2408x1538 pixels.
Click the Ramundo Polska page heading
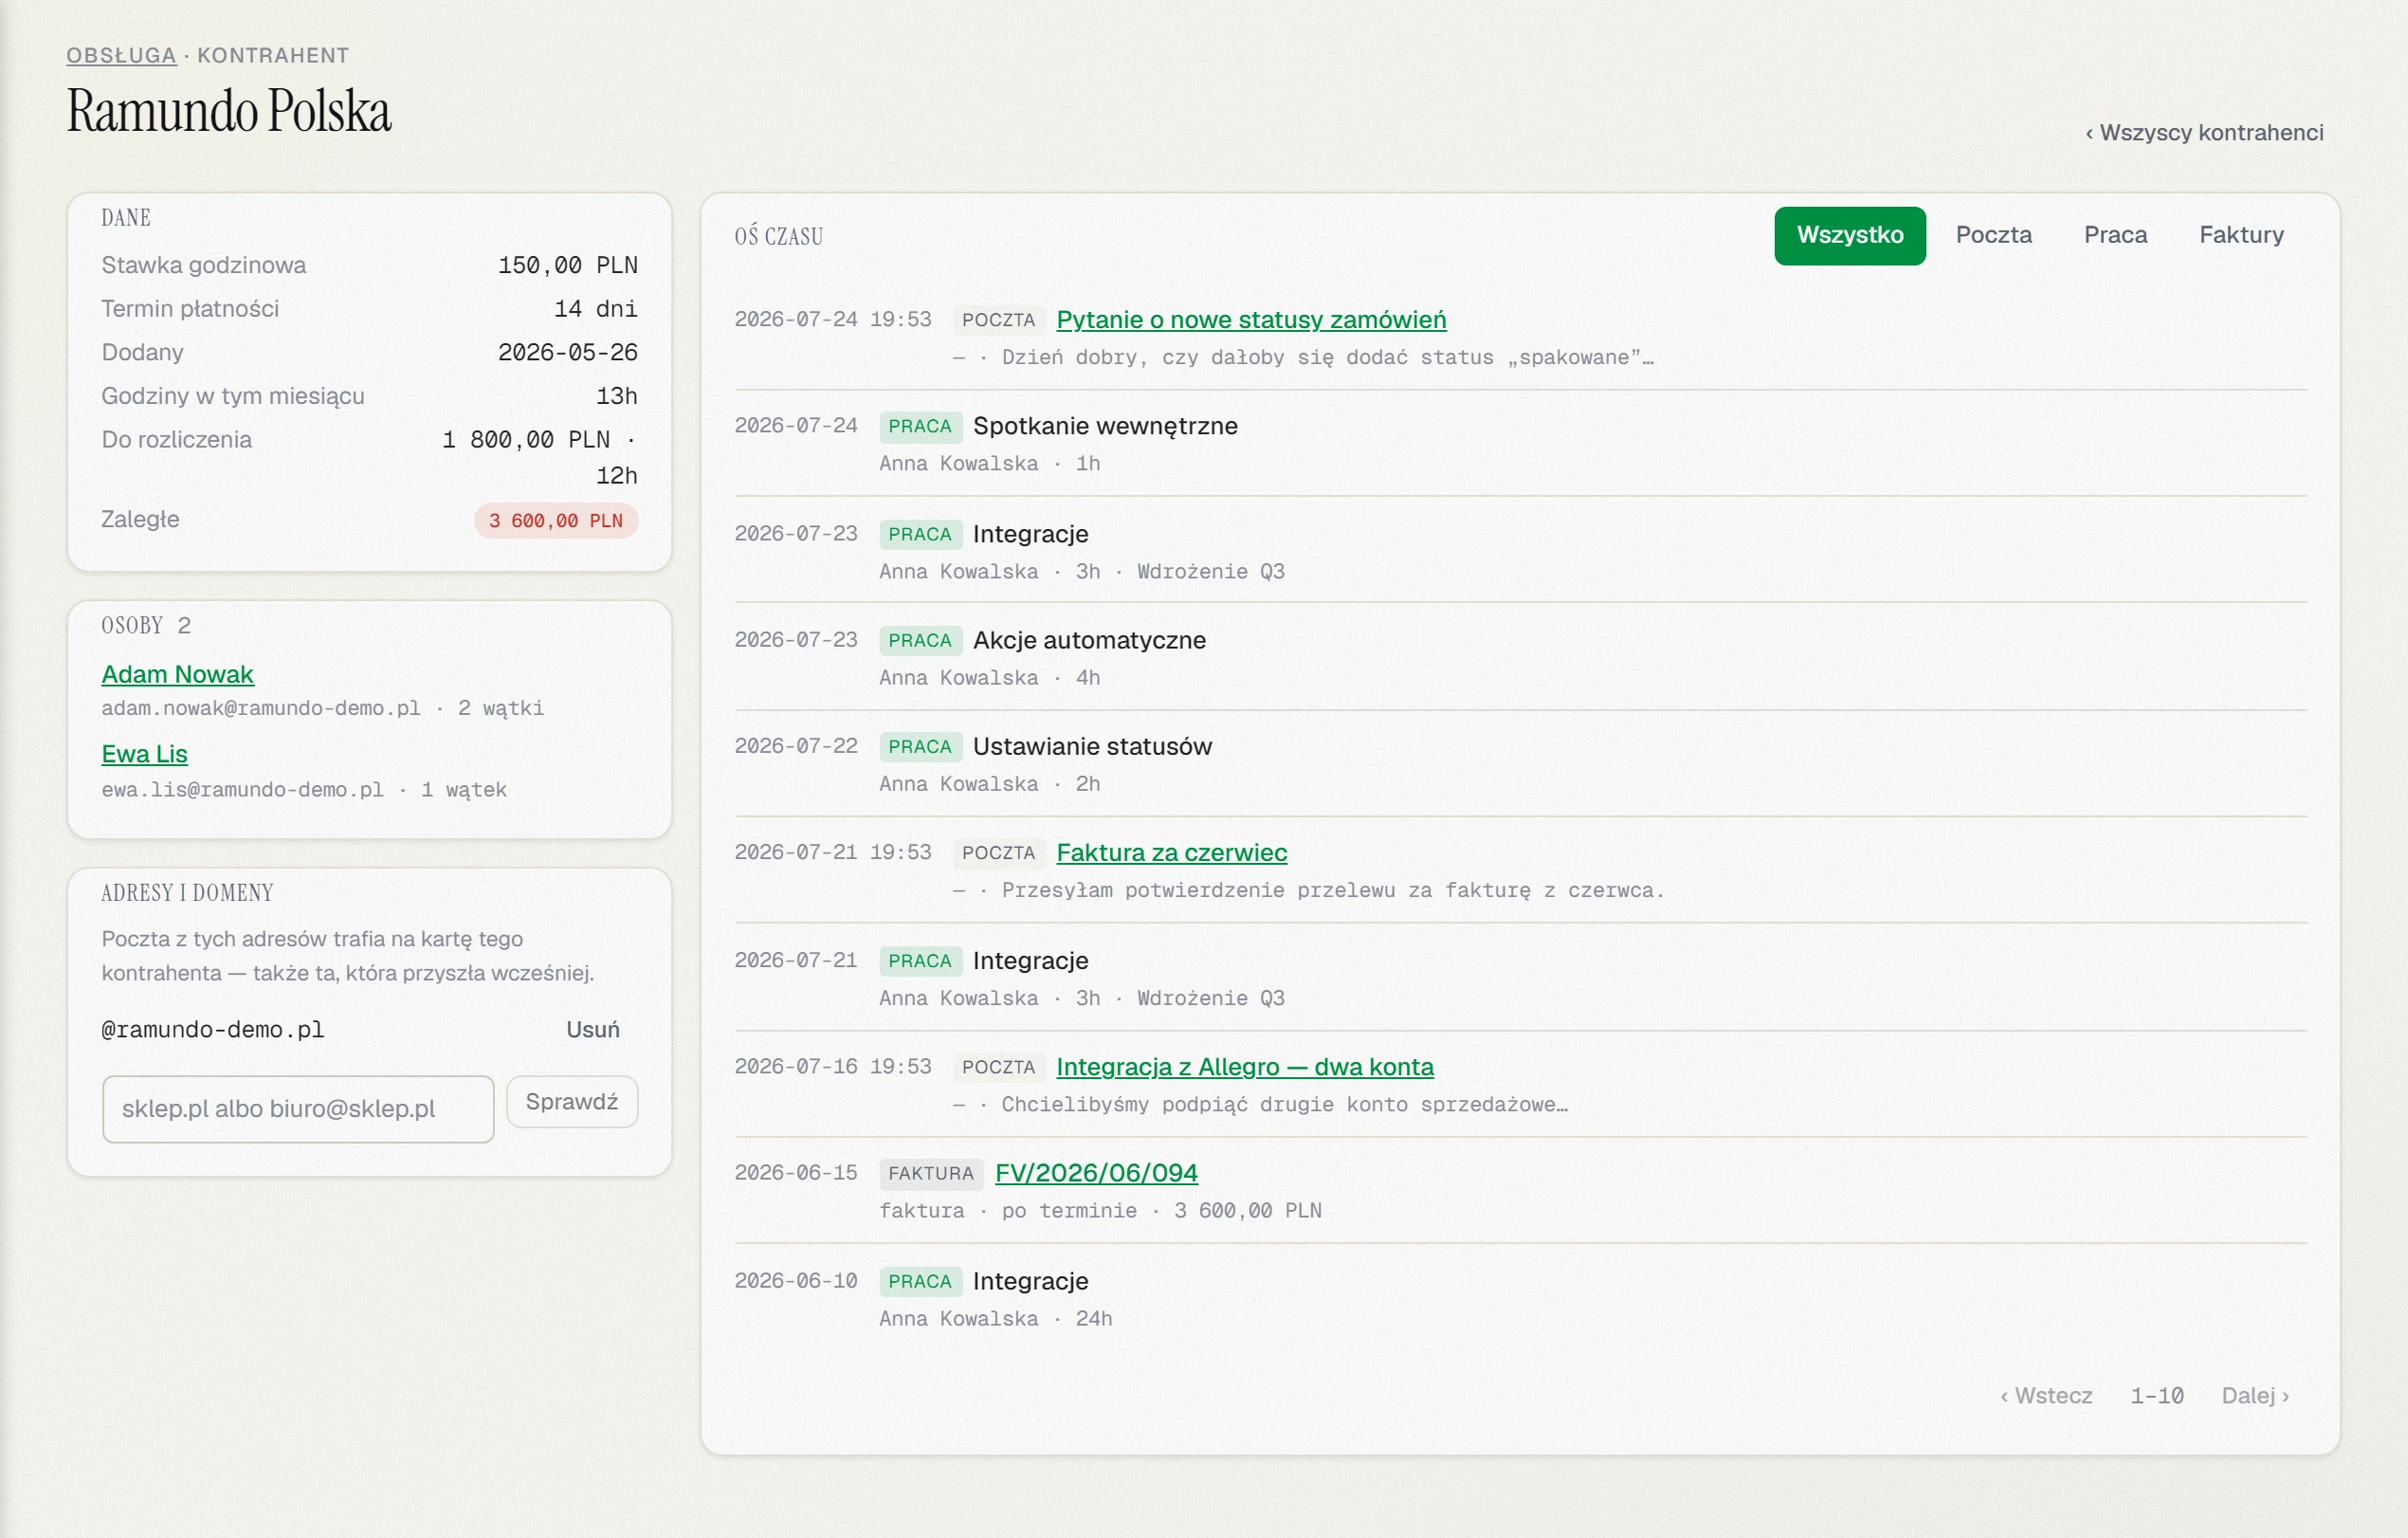point(229,110)
